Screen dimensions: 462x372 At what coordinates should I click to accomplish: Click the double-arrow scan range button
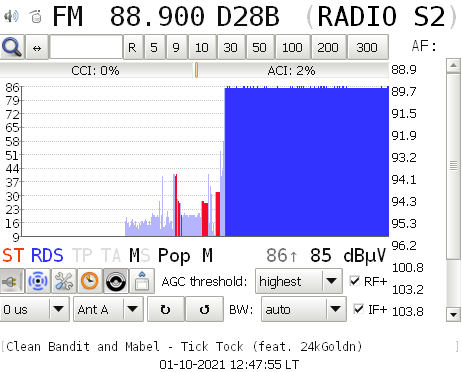coord(37,47)
